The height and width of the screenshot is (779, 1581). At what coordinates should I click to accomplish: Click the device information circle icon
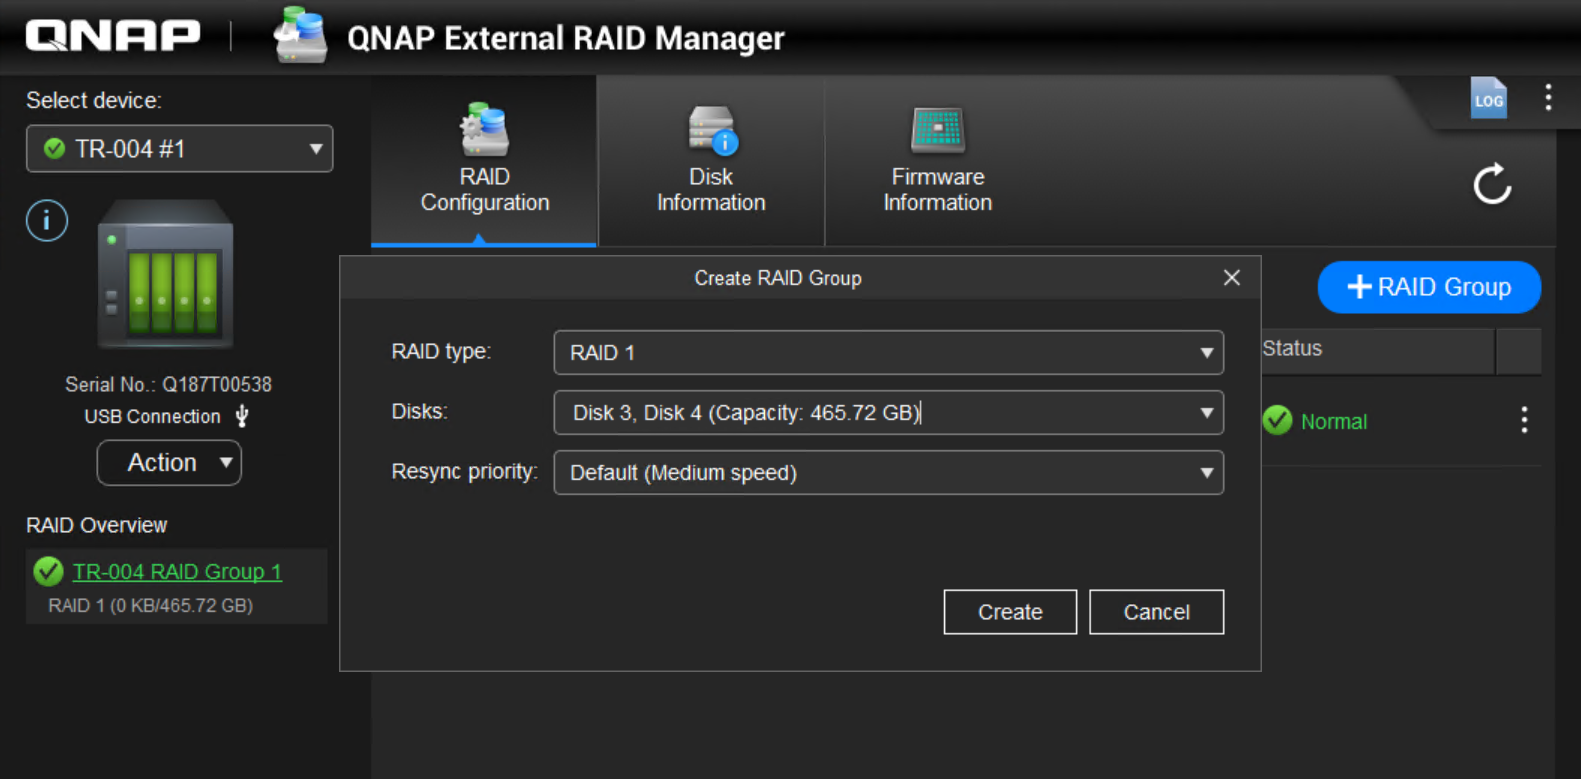pyautogui.click(x=47, y=221)
